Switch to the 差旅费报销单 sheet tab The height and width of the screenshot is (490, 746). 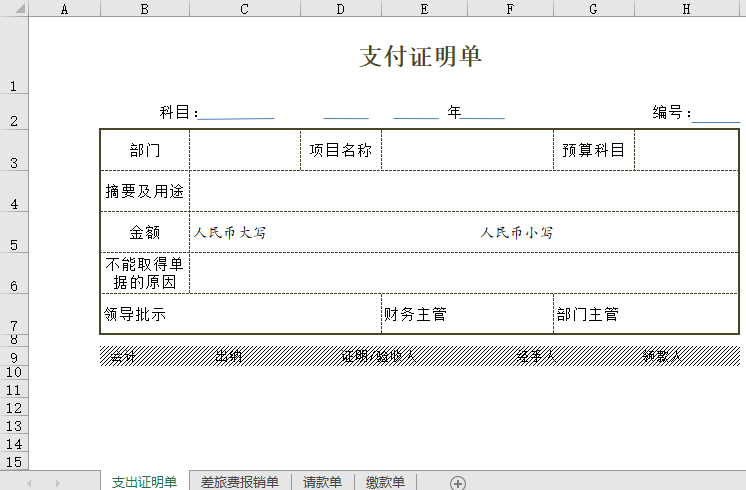click(239, 482)
